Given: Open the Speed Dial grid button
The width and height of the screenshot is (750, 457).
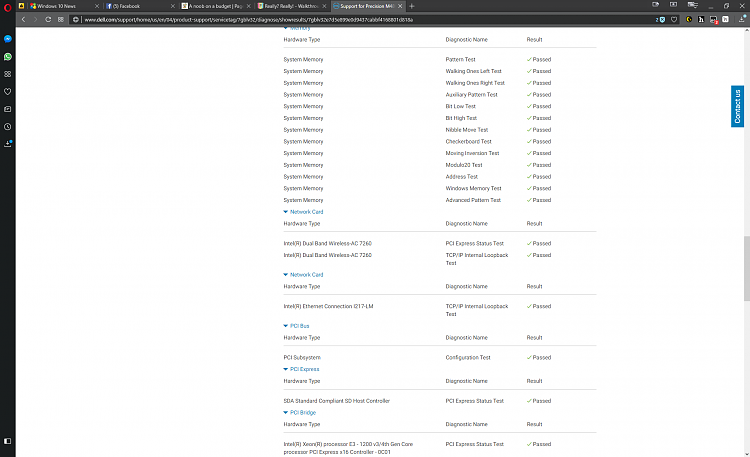Looking at the screenshot, I should coord(61,20).
